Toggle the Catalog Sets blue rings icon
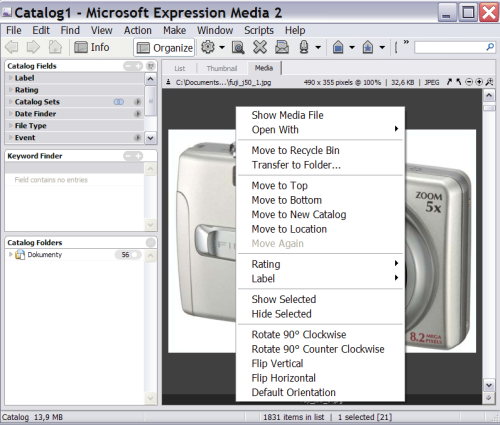Viewport: 500px width, 425px height. pos(119,102)
